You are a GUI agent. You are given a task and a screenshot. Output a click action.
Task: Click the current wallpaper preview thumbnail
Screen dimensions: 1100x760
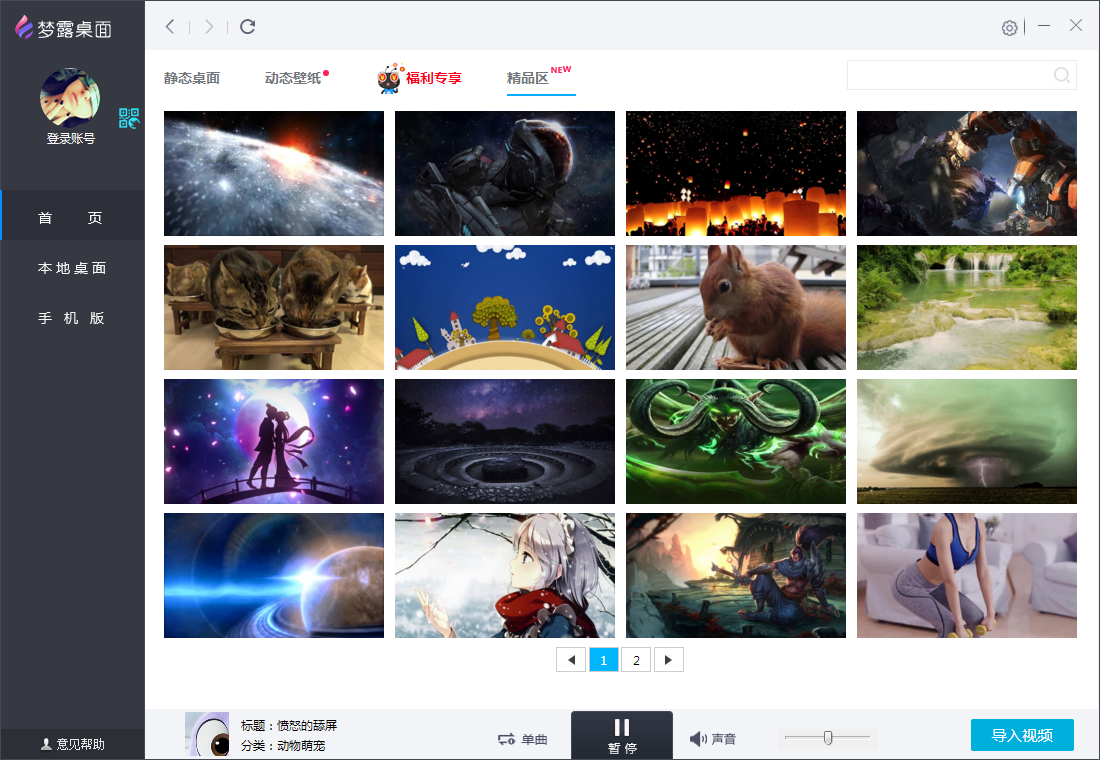point(207,734)
